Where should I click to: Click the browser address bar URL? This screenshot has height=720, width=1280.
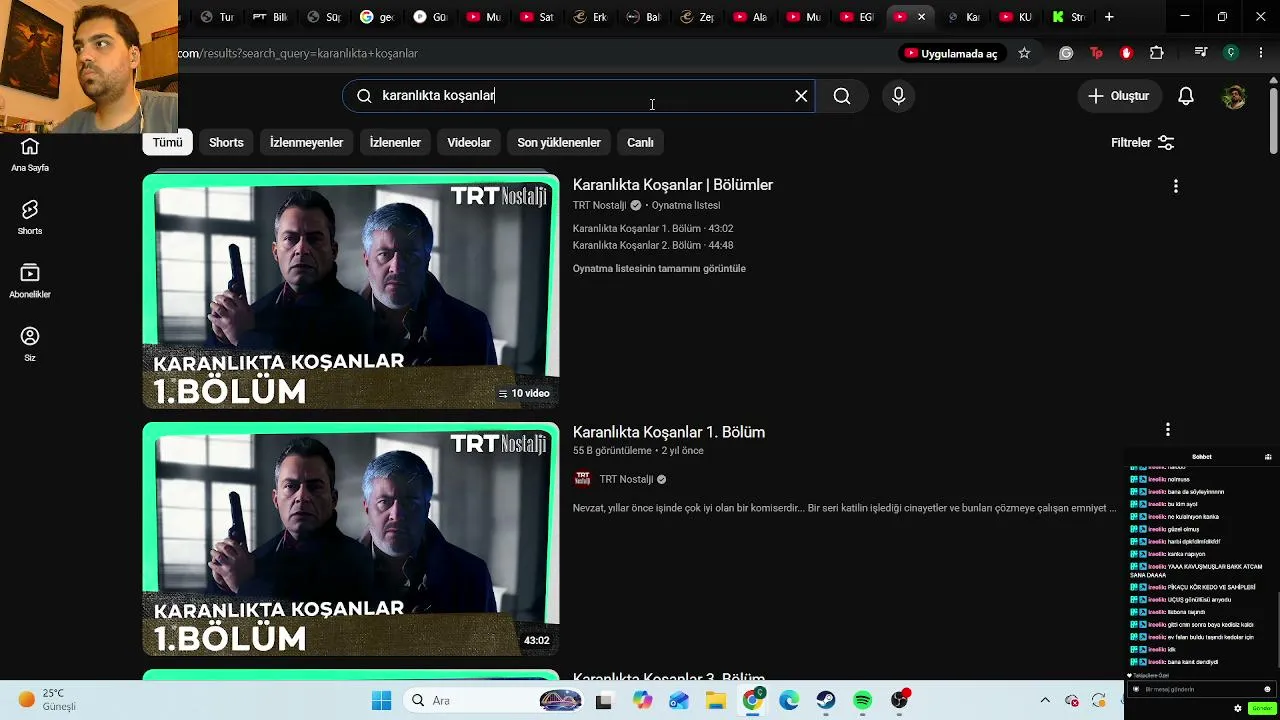click(x=298, y=53)
